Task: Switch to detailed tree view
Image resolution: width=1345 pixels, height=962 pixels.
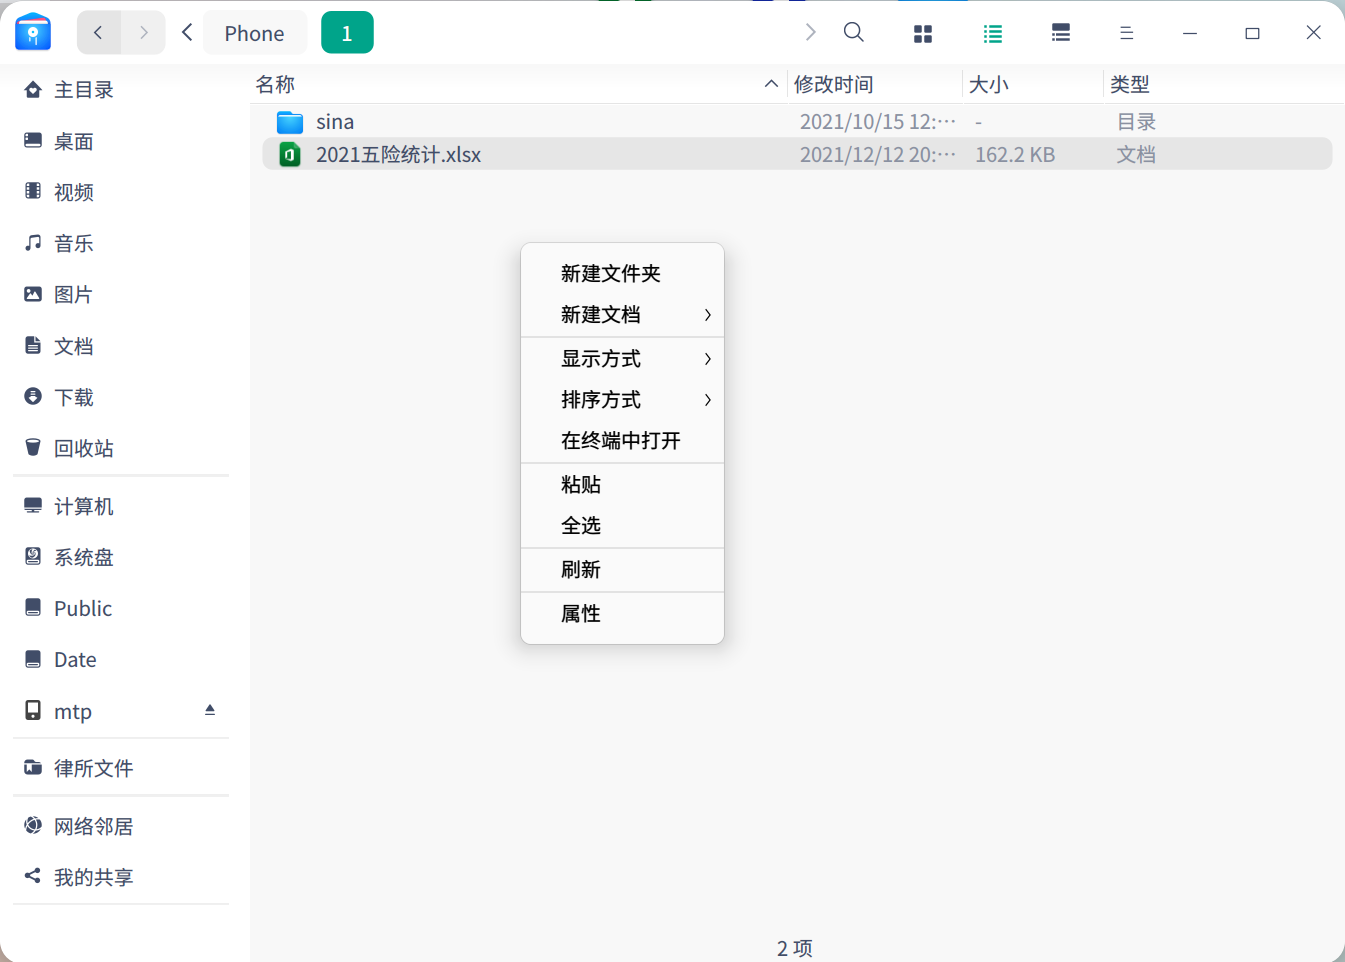Action: pos(1061,33)
